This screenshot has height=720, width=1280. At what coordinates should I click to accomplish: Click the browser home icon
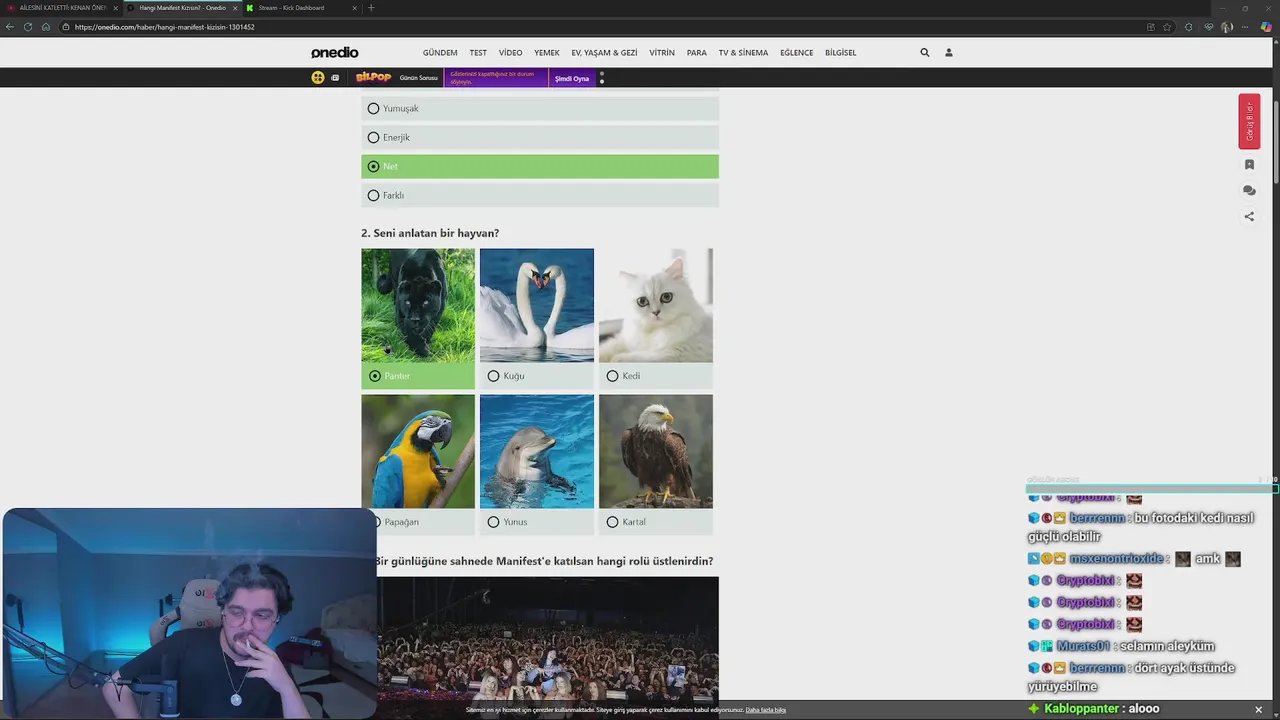46,27
